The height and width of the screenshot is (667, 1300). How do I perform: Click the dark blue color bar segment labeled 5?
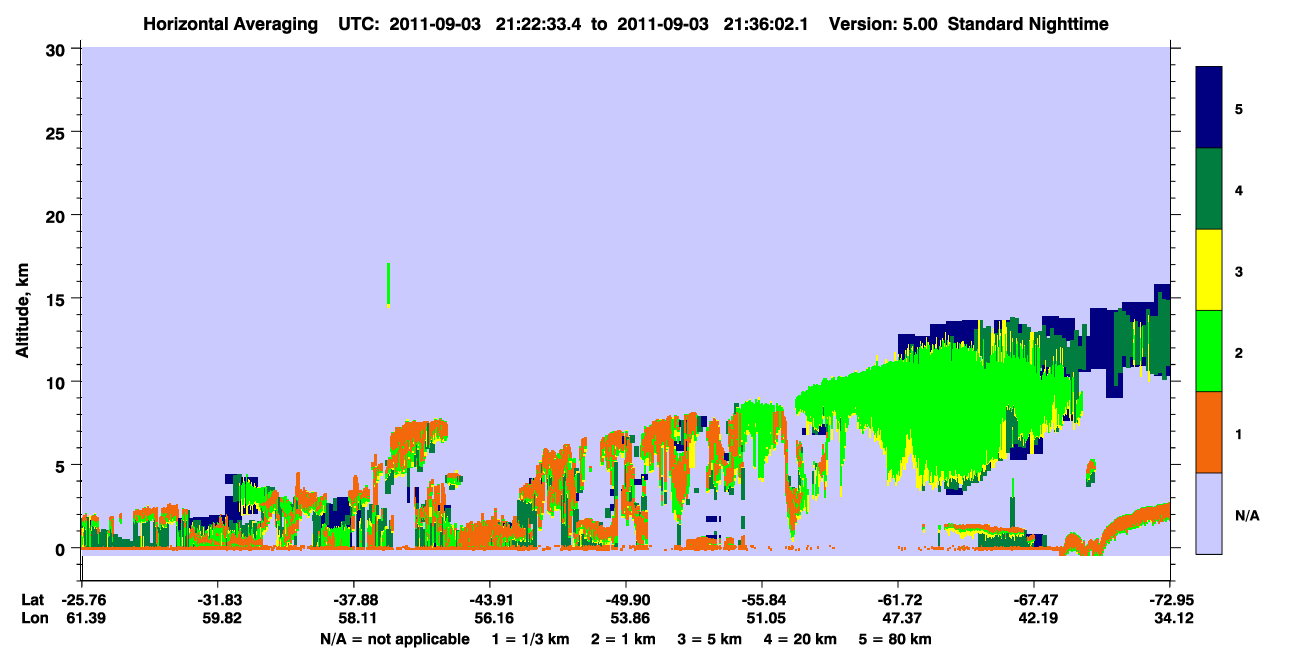point(1209,108)
